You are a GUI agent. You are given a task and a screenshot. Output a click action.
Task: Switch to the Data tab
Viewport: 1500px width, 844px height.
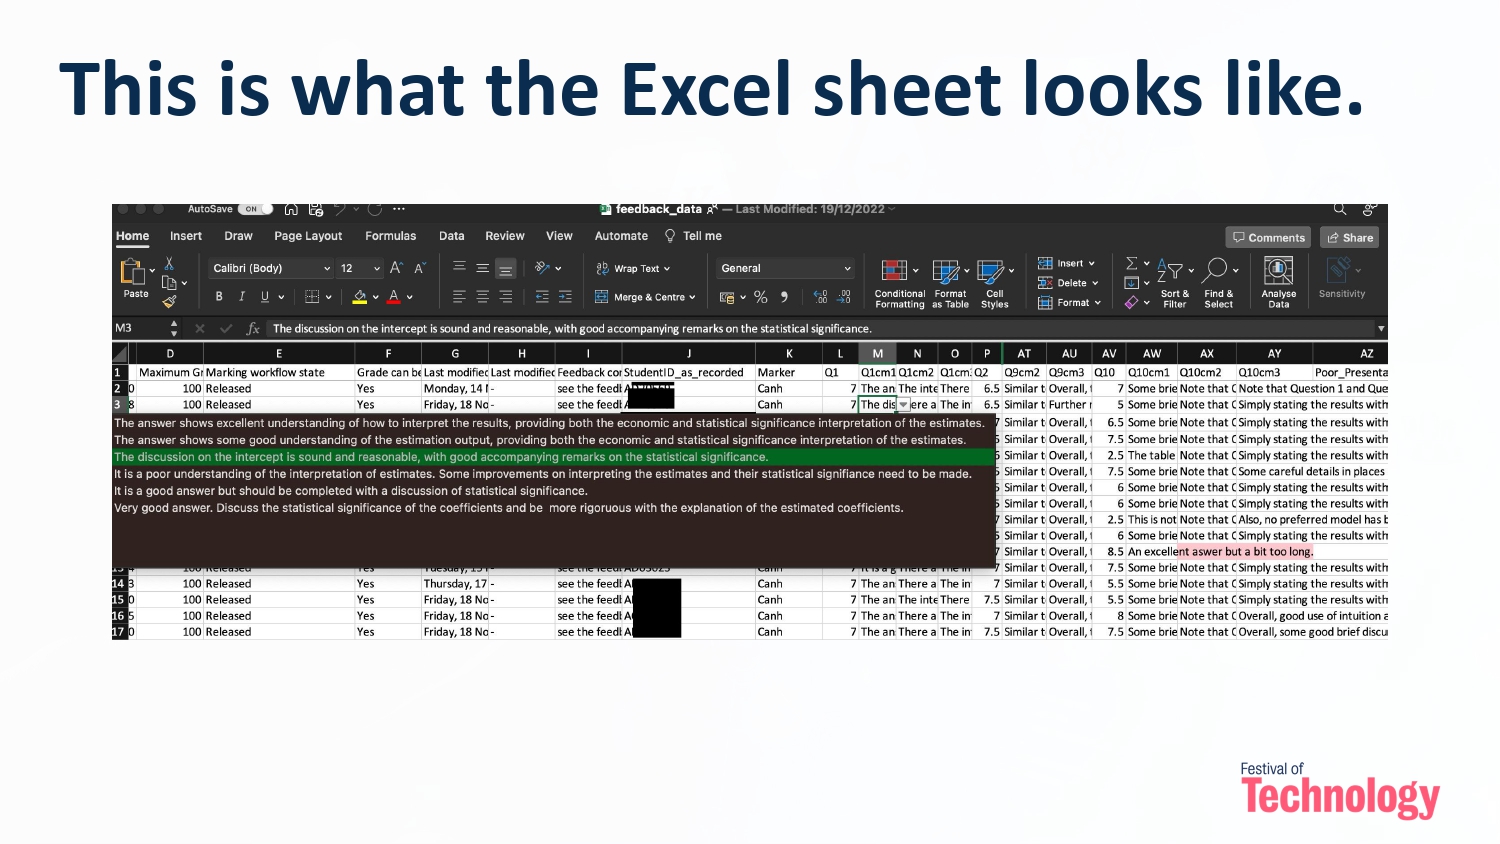tap(452, 236)
